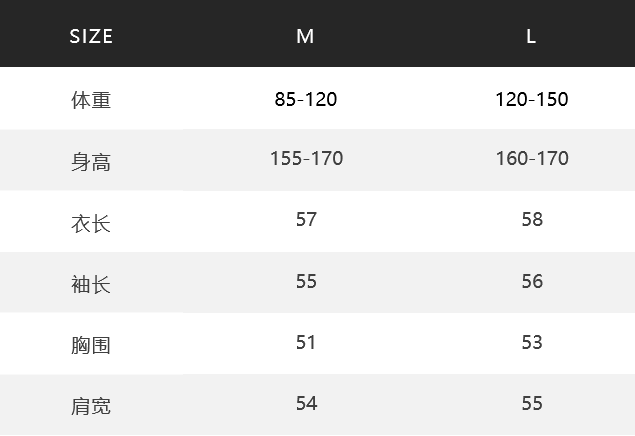Click the 57 garment length value
The height and width of the screenshot is (436, 635).
click(x=306, y=219)
